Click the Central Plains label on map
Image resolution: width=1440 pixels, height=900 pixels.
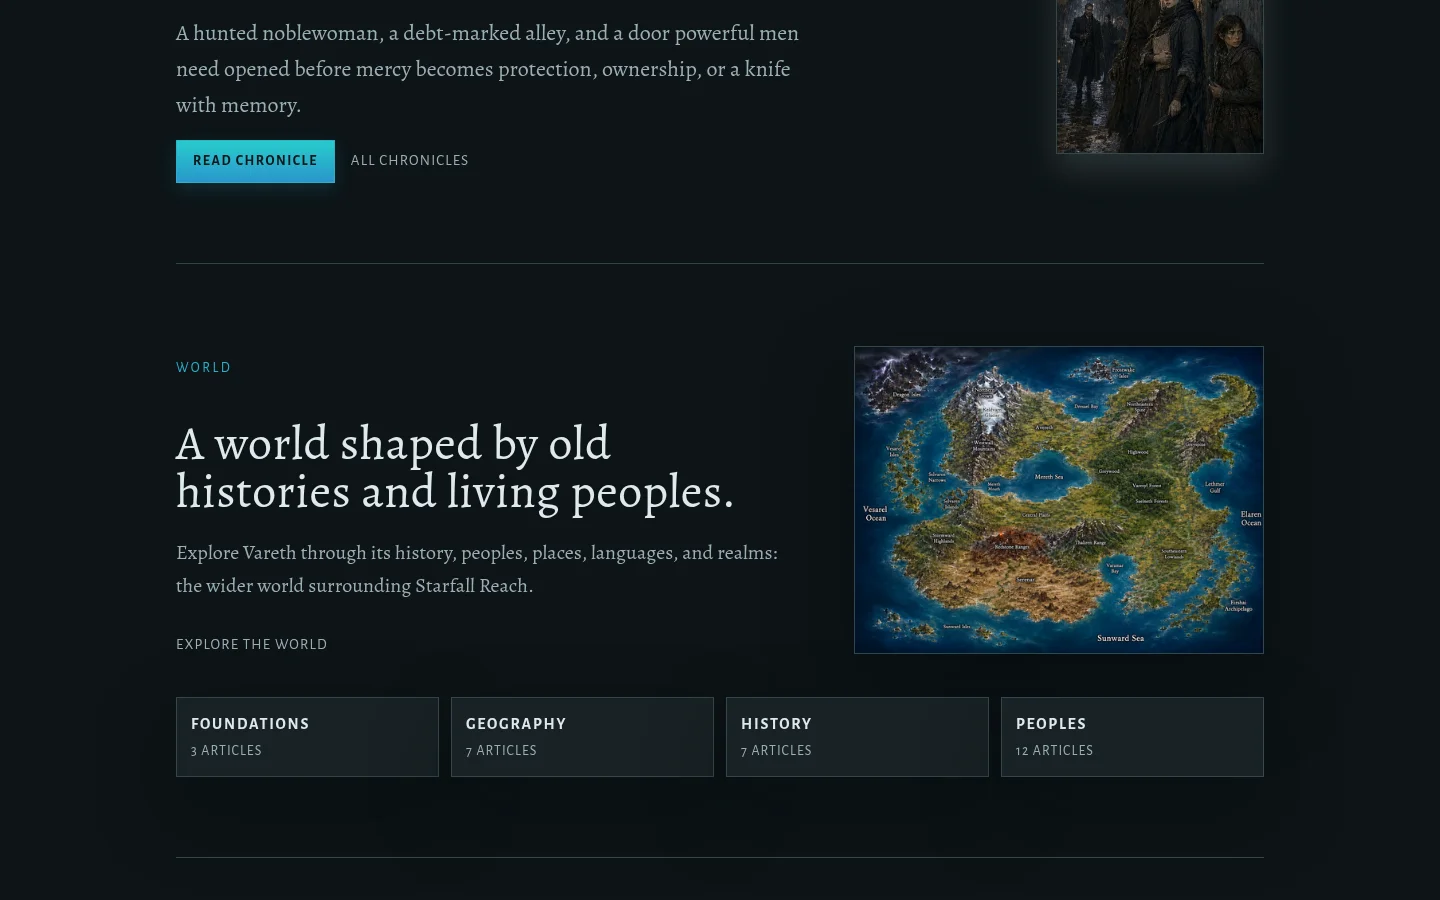pyautogui.click(x=1036, y=515)
